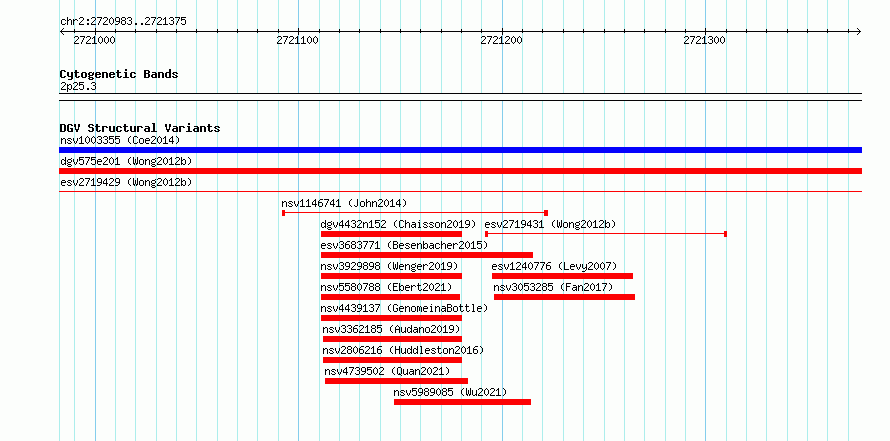
Task: Select the dgv4432n152 red bar
Action: tap(391, 234)
